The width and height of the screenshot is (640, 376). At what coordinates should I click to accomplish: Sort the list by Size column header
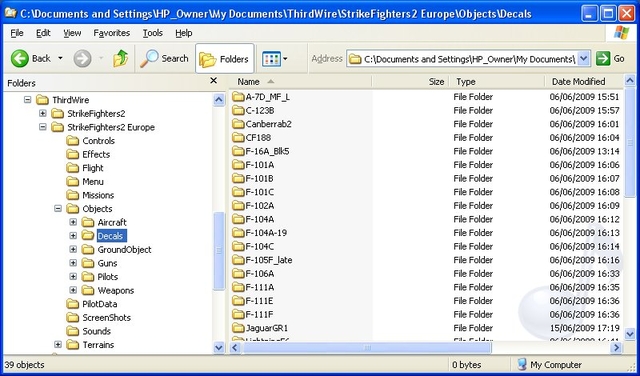(x=410, y=82)
